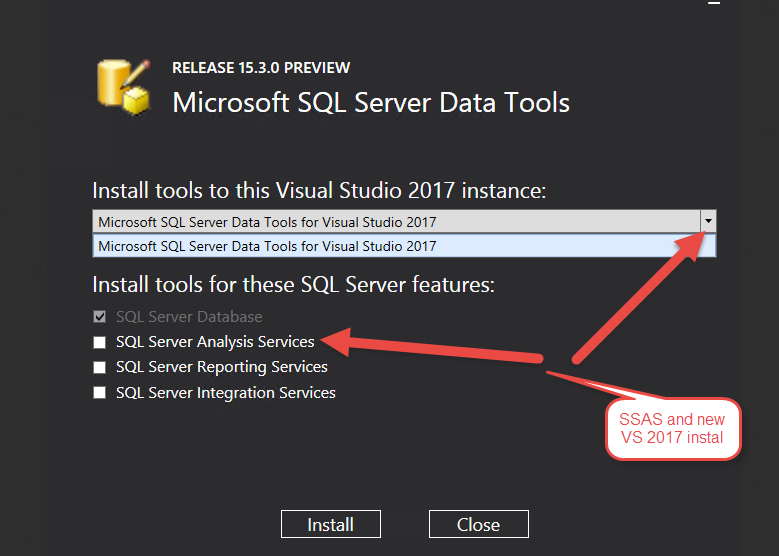The width and height of the screenshot is (779, 556).
Task: Check the SQL Server Integration Services box
Action: click(99, 393)
